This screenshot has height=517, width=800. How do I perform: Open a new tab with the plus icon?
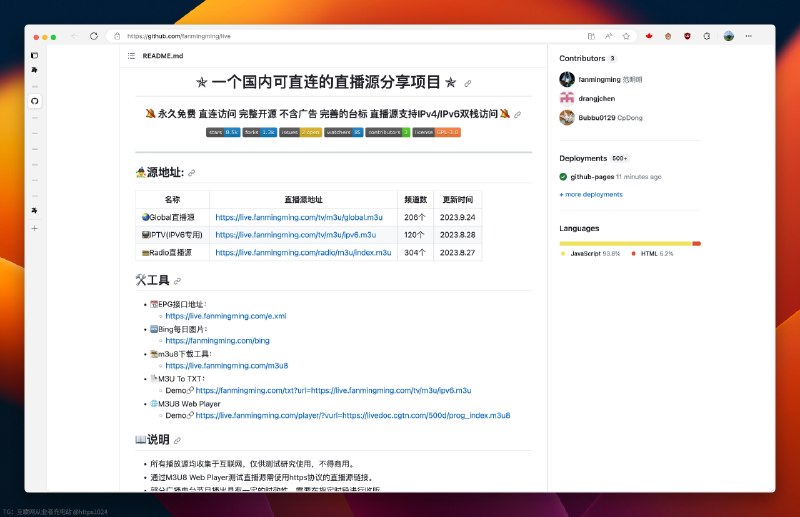35,228
